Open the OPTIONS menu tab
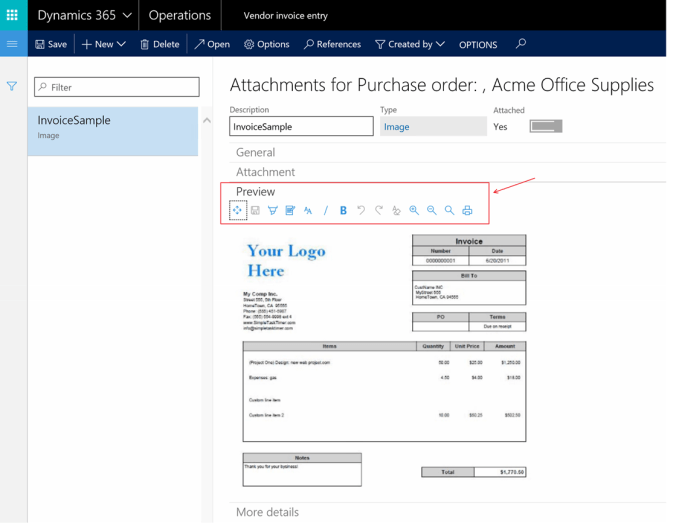This screenshot has height=523, width=676. [x=478, y=44]
